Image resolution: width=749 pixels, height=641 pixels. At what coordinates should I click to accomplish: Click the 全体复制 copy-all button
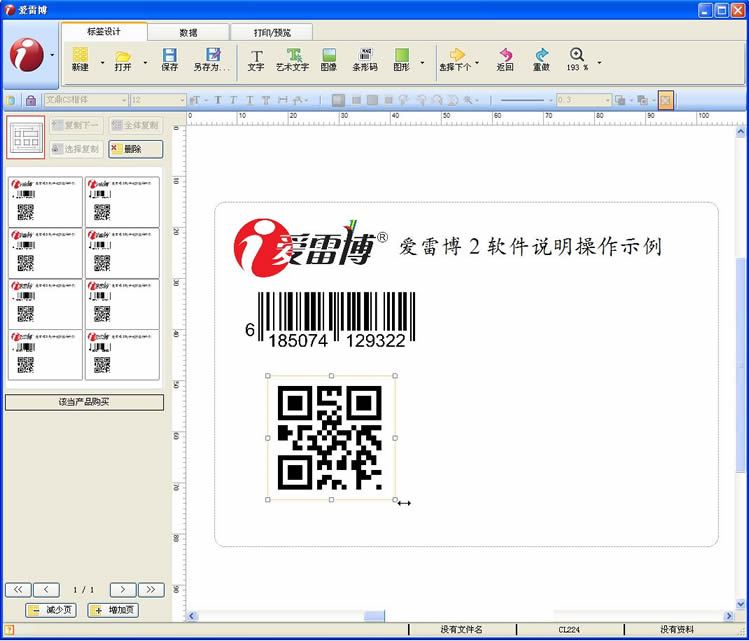136,125
